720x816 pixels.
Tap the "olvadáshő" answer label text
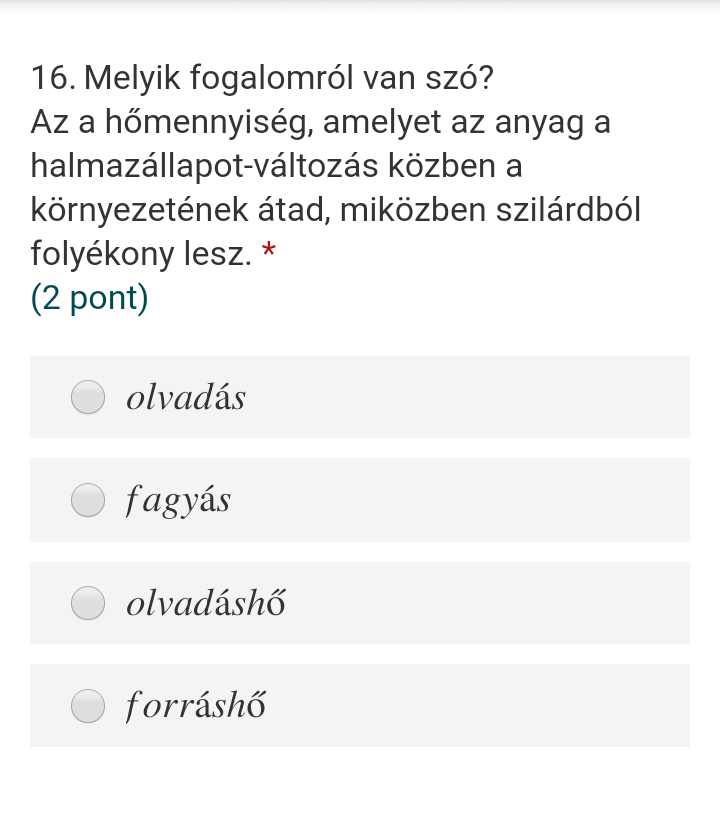pos(205,604)
